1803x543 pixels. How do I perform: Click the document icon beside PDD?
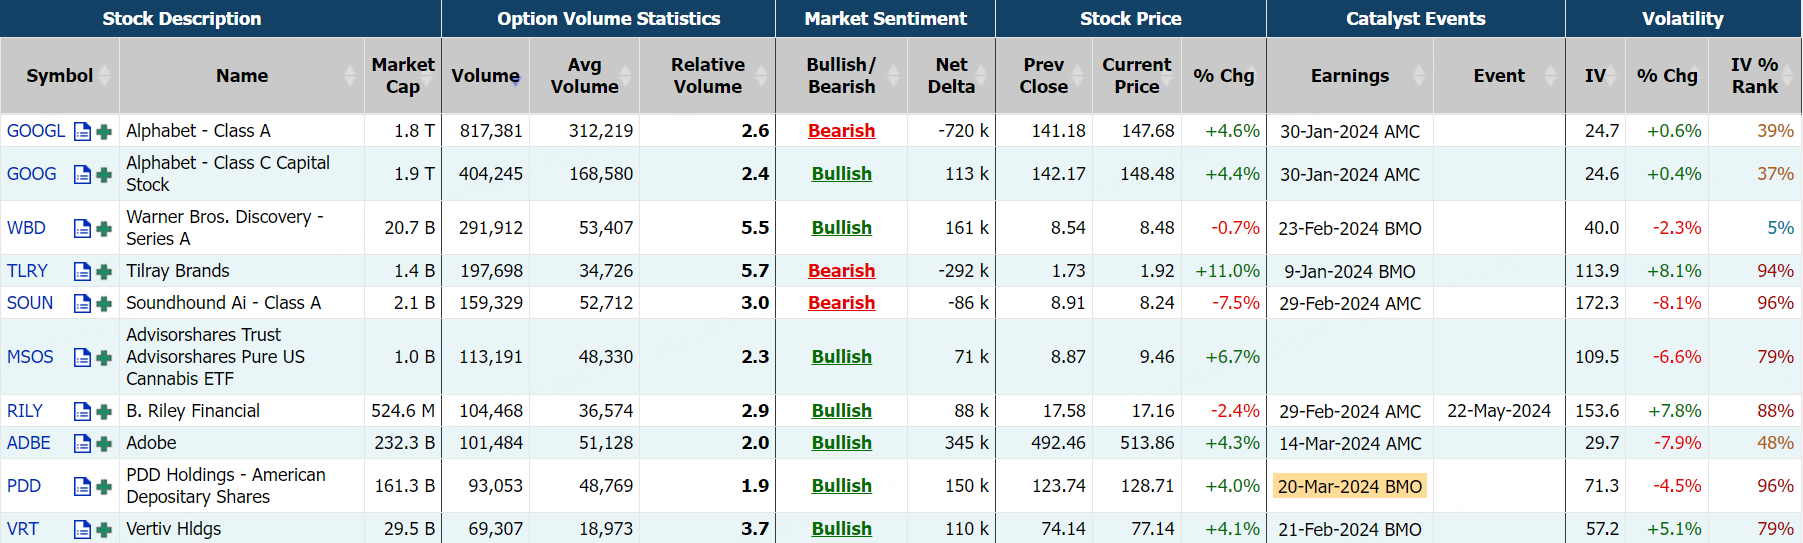pyautogui.click(x=83, y=487)
